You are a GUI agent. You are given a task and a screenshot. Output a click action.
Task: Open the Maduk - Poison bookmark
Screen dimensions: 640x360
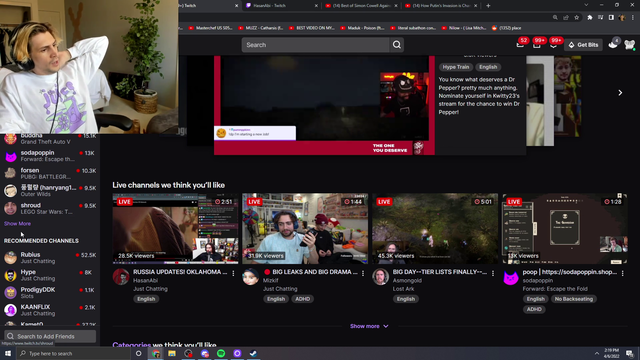(362, 28)
